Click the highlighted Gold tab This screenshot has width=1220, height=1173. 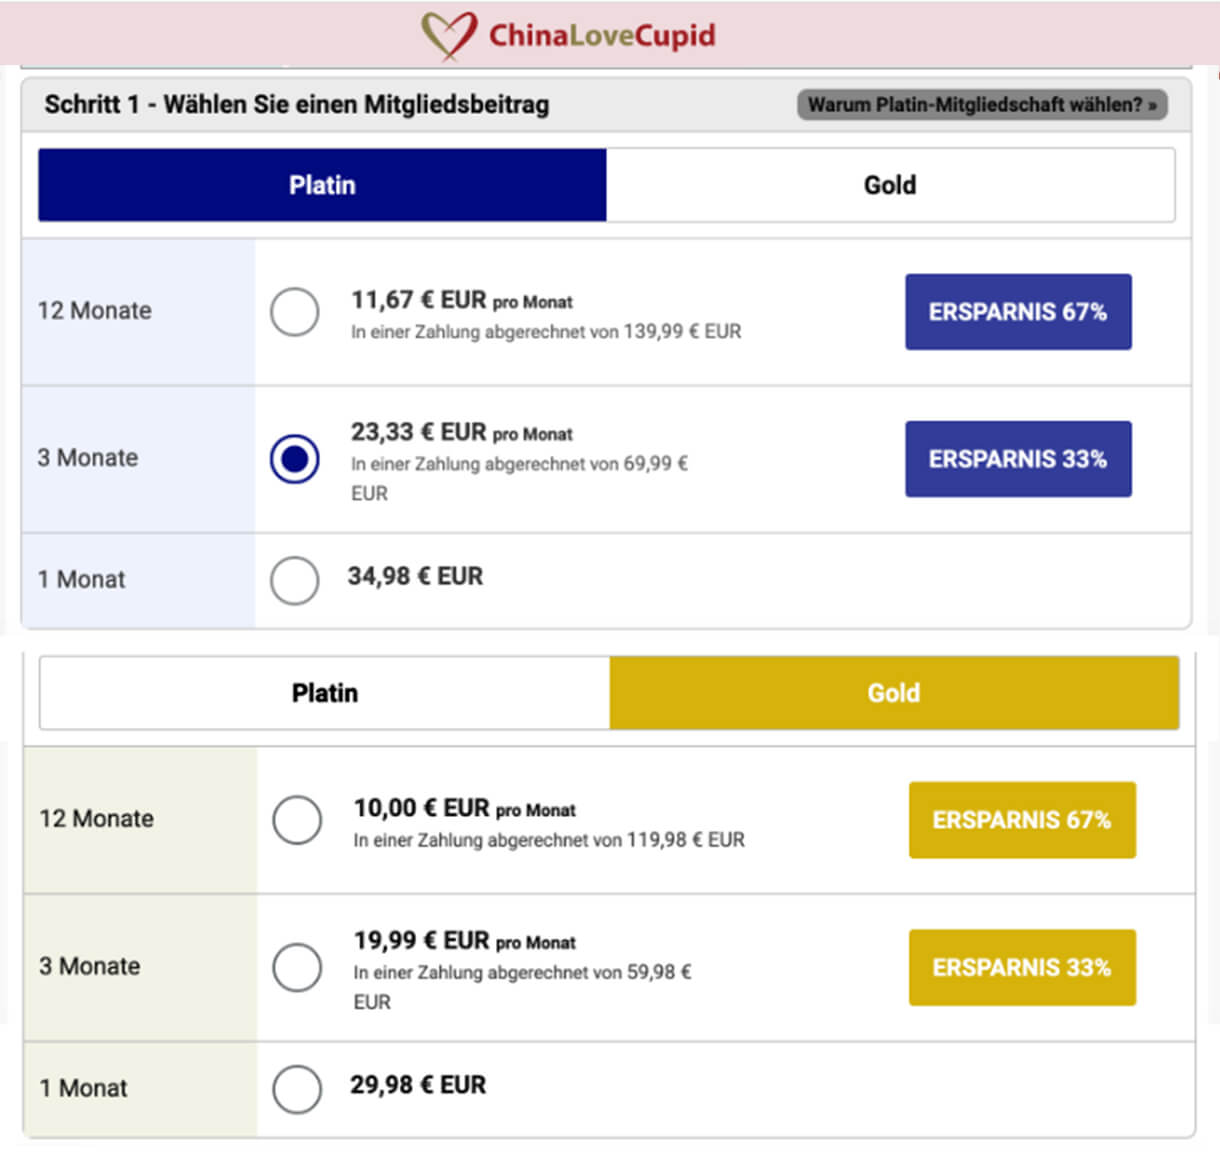pos(893,692)
